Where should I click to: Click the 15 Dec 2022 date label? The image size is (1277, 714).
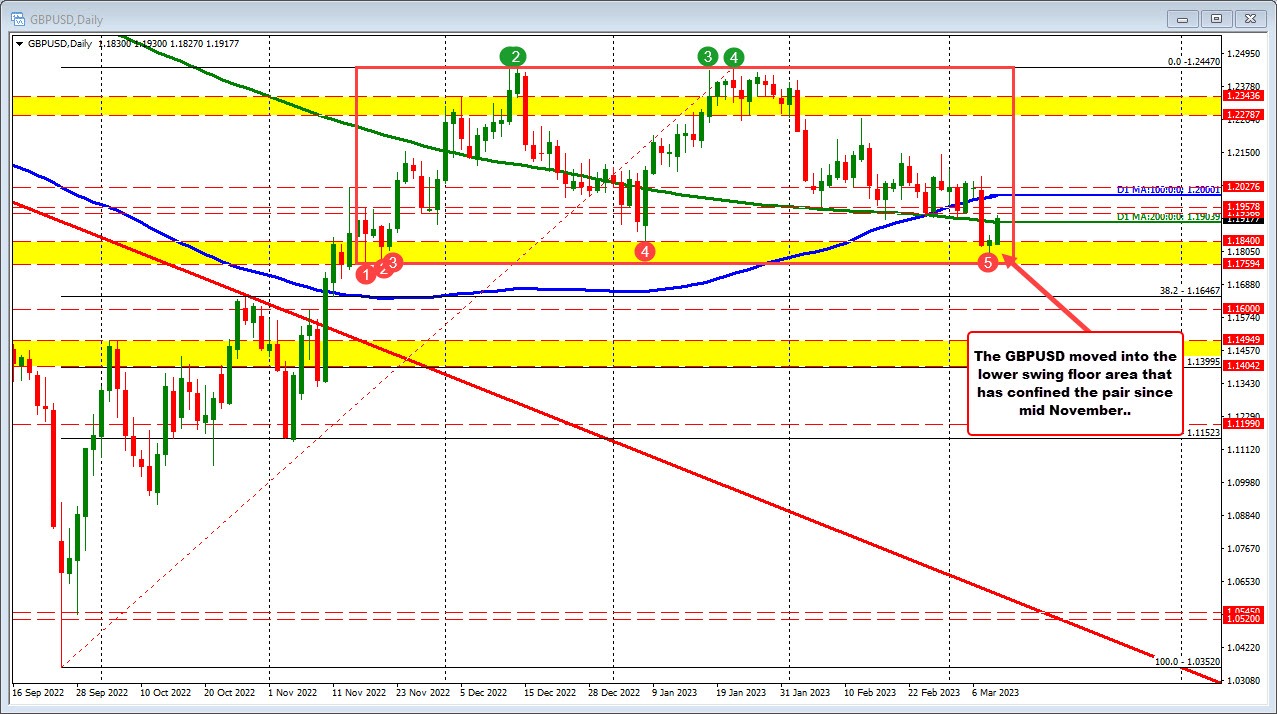point(552,692)
